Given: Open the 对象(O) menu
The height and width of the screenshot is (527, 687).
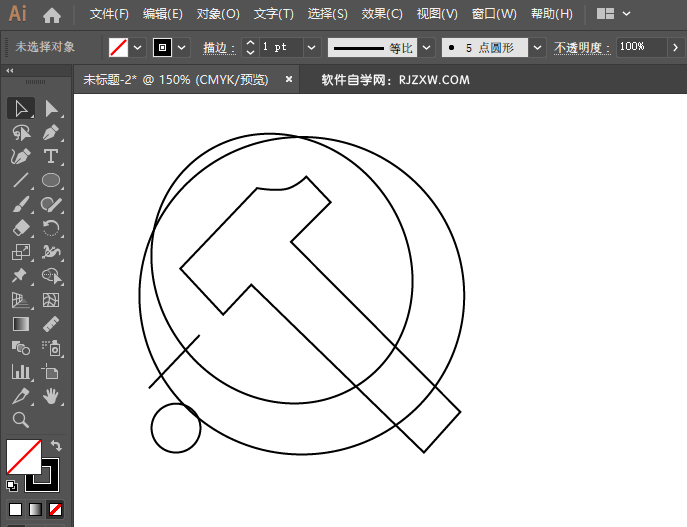Looking at the screenshot, I should click(218, 14).
